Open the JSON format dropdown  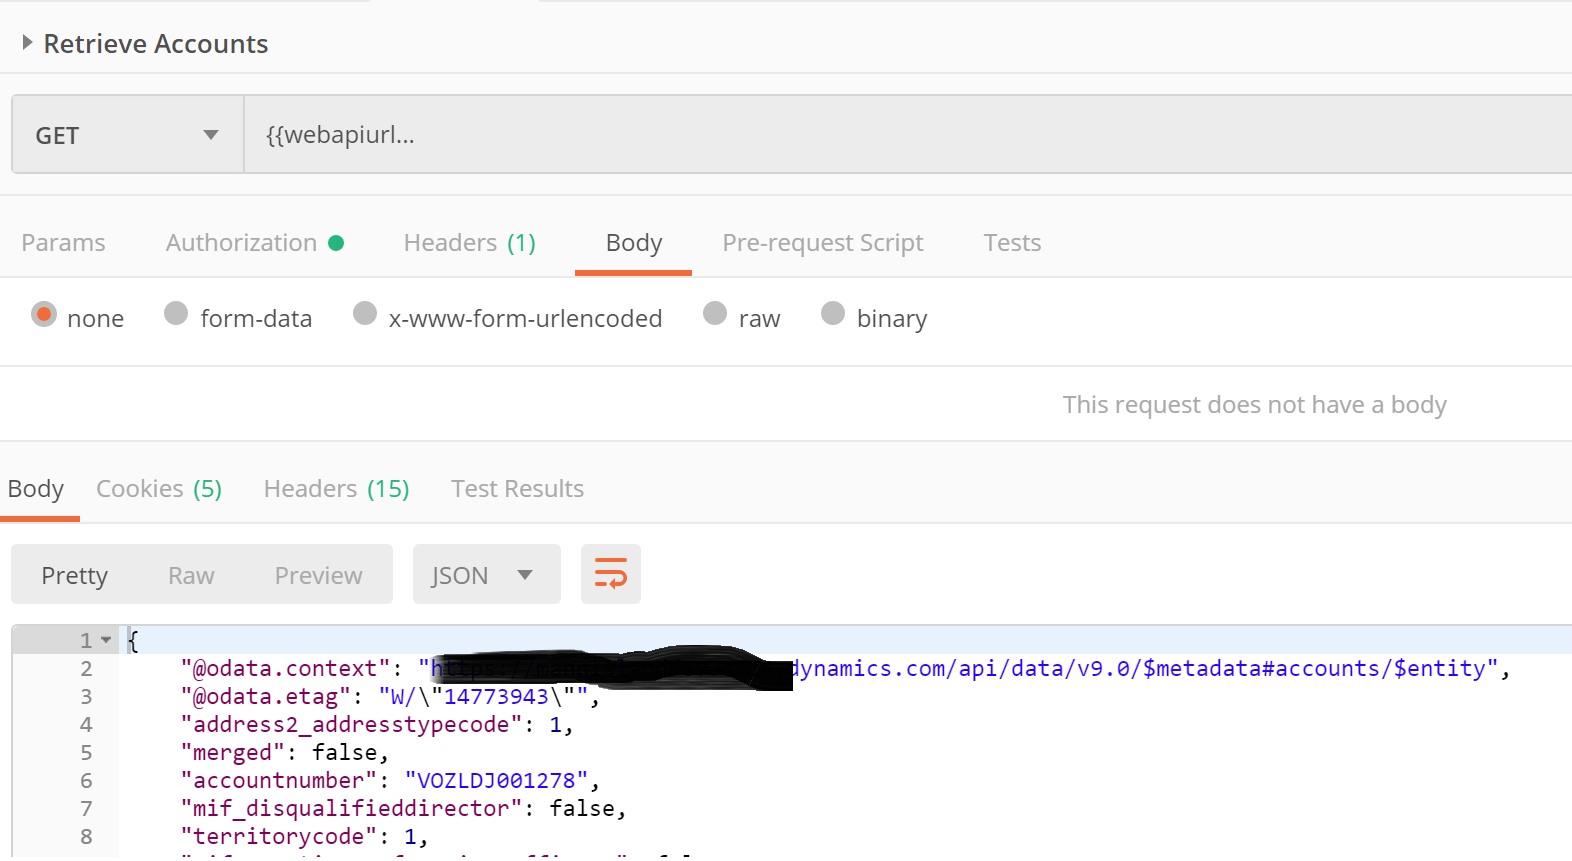click(486, 575)
